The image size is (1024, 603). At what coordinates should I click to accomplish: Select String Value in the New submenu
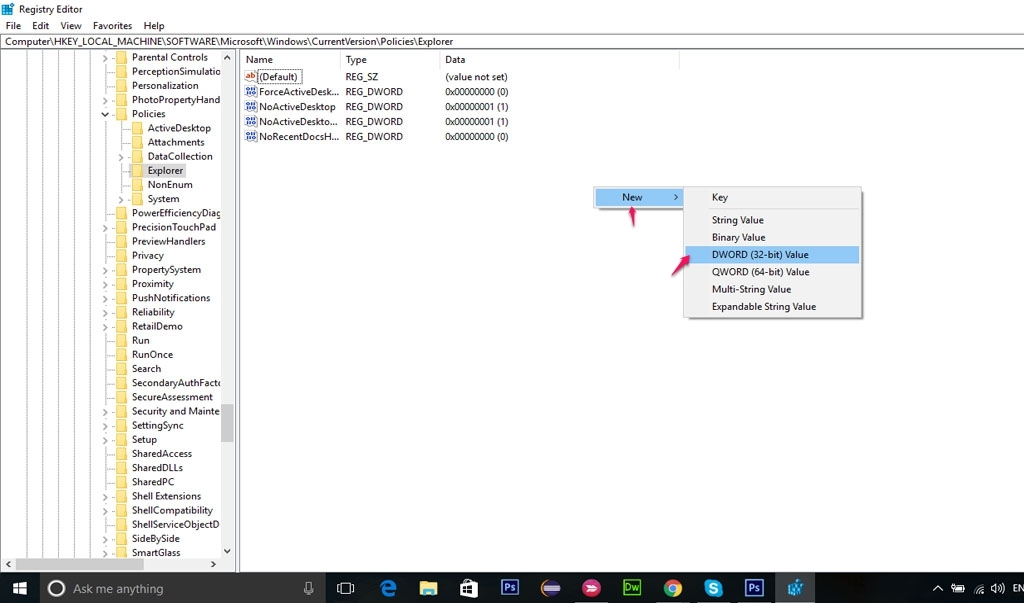pyautogui.click(x=737, y=220)
